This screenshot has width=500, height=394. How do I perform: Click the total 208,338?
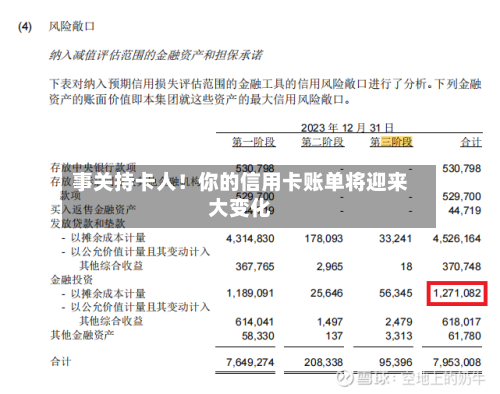(323, 362)
